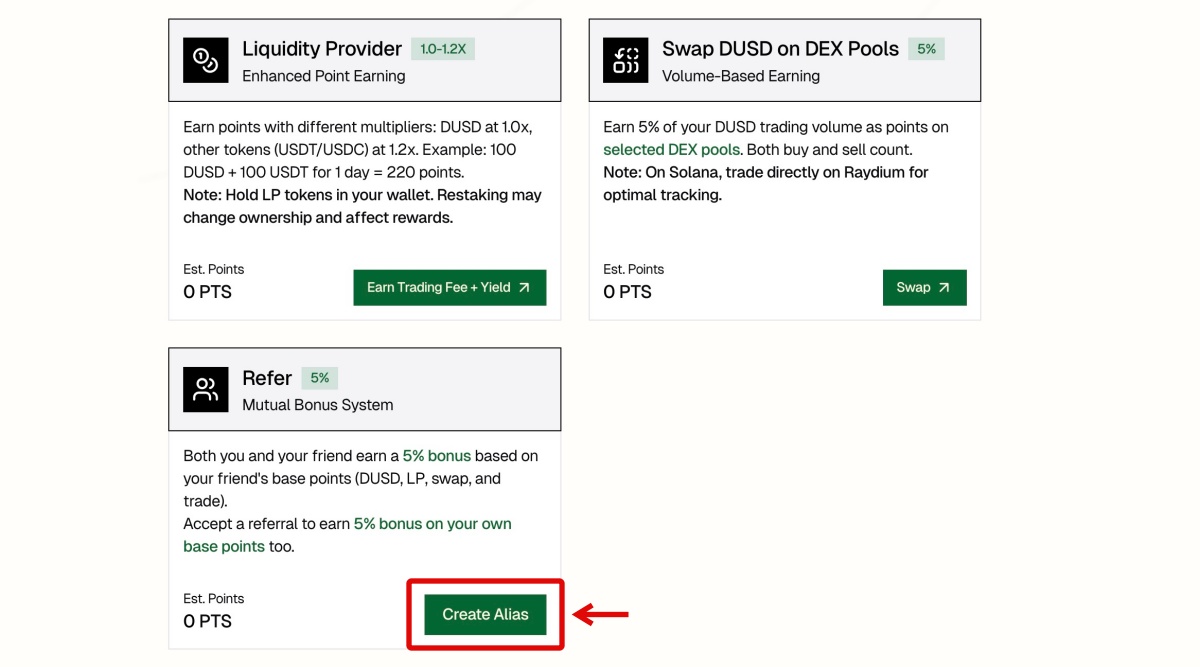Viewport: 1200px width, 667px height.
Task: Click the arrow icon in Swap button
Action: pyautogui.click(x=945, y=288)
